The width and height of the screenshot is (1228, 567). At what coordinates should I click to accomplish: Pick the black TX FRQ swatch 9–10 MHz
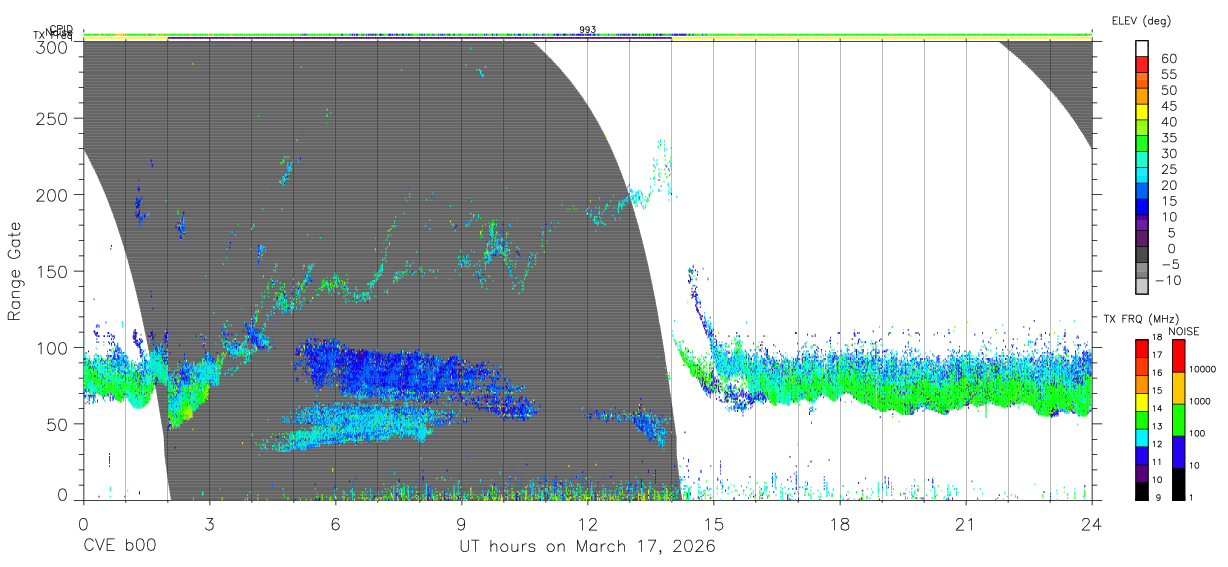pos(1140,491)
